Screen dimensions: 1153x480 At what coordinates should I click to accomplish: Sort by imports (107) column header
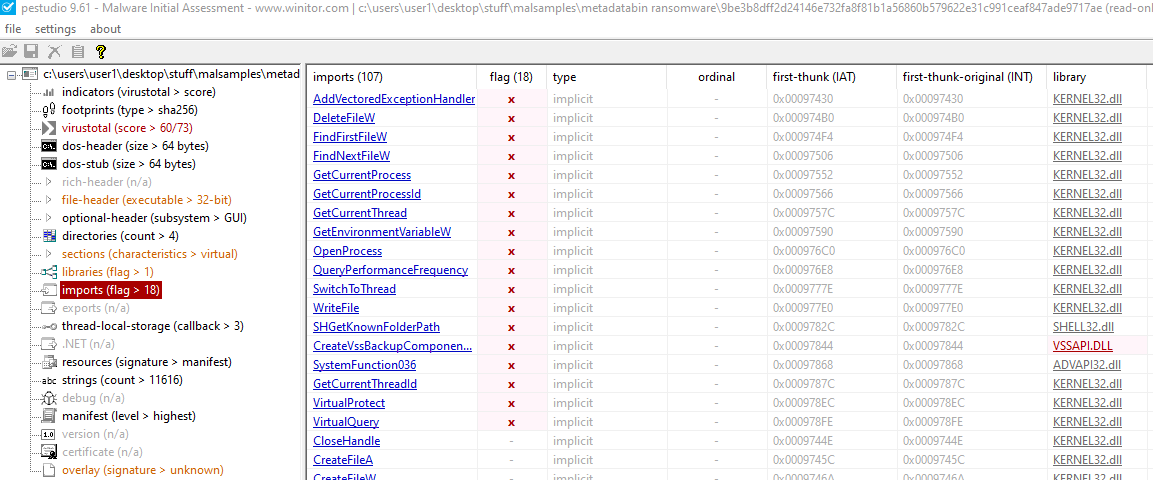[x=391, y=77]
